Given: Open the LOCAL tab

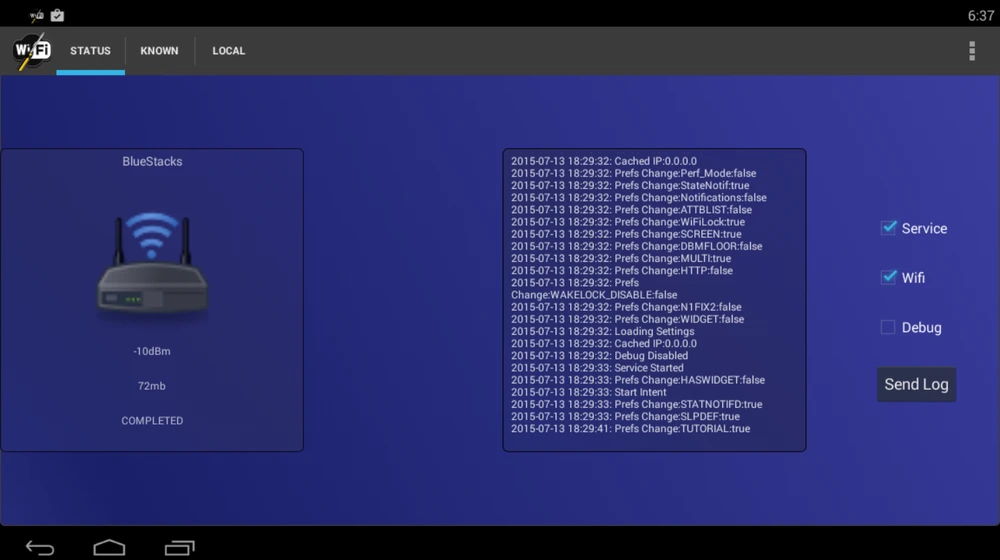Looking at the screenshot, I should pos(228,51).
